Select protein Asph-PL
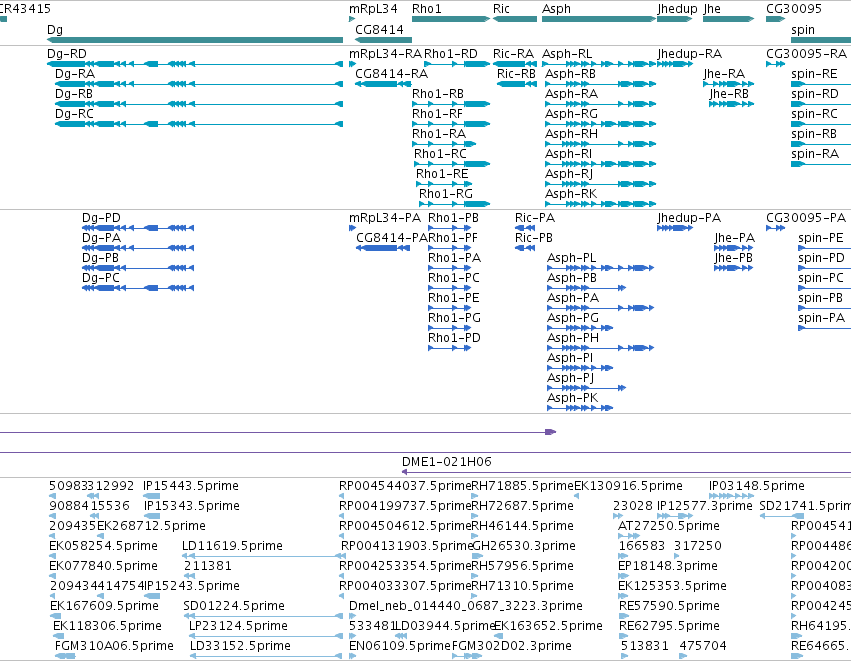 (600, 268)
